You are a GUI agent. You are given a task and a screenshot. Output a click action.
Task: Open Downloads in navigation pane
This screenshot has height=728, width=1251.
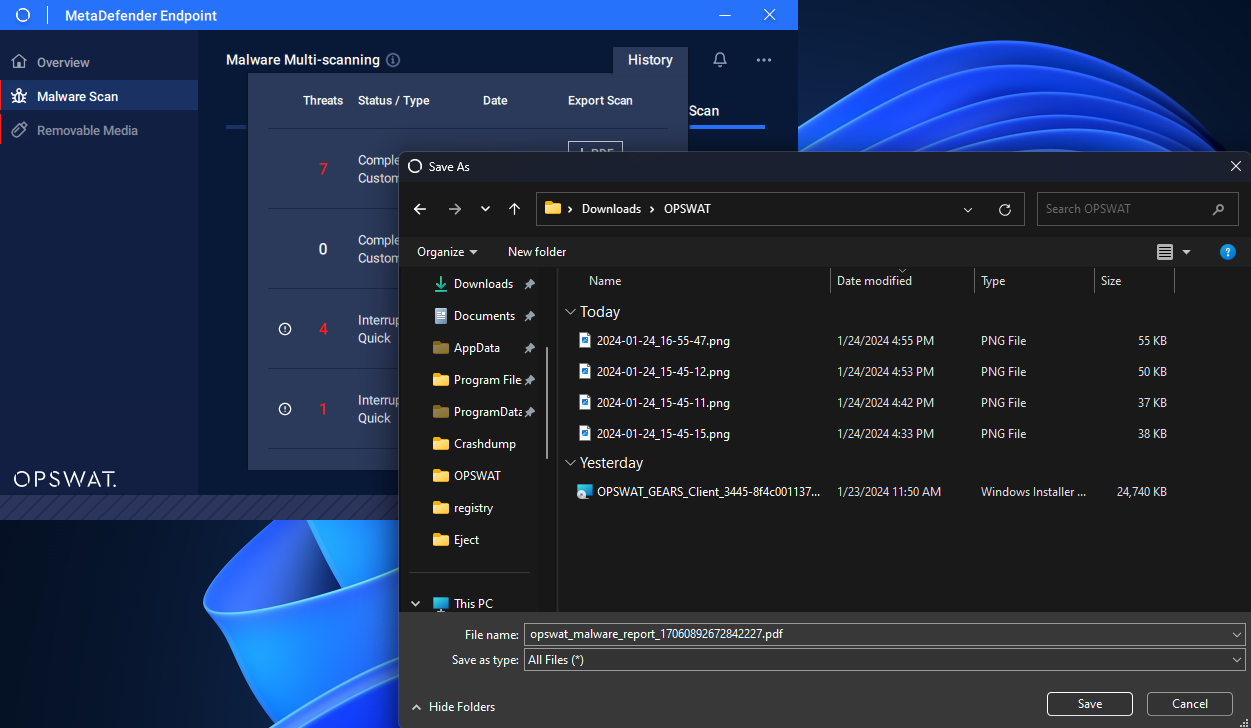[483, 284]
